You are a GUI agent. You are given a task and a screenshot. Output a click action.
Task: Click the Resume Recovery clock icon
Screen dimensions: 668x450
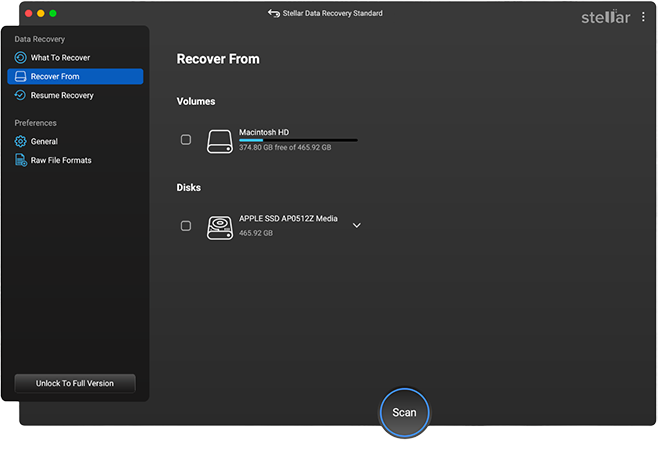20,95
